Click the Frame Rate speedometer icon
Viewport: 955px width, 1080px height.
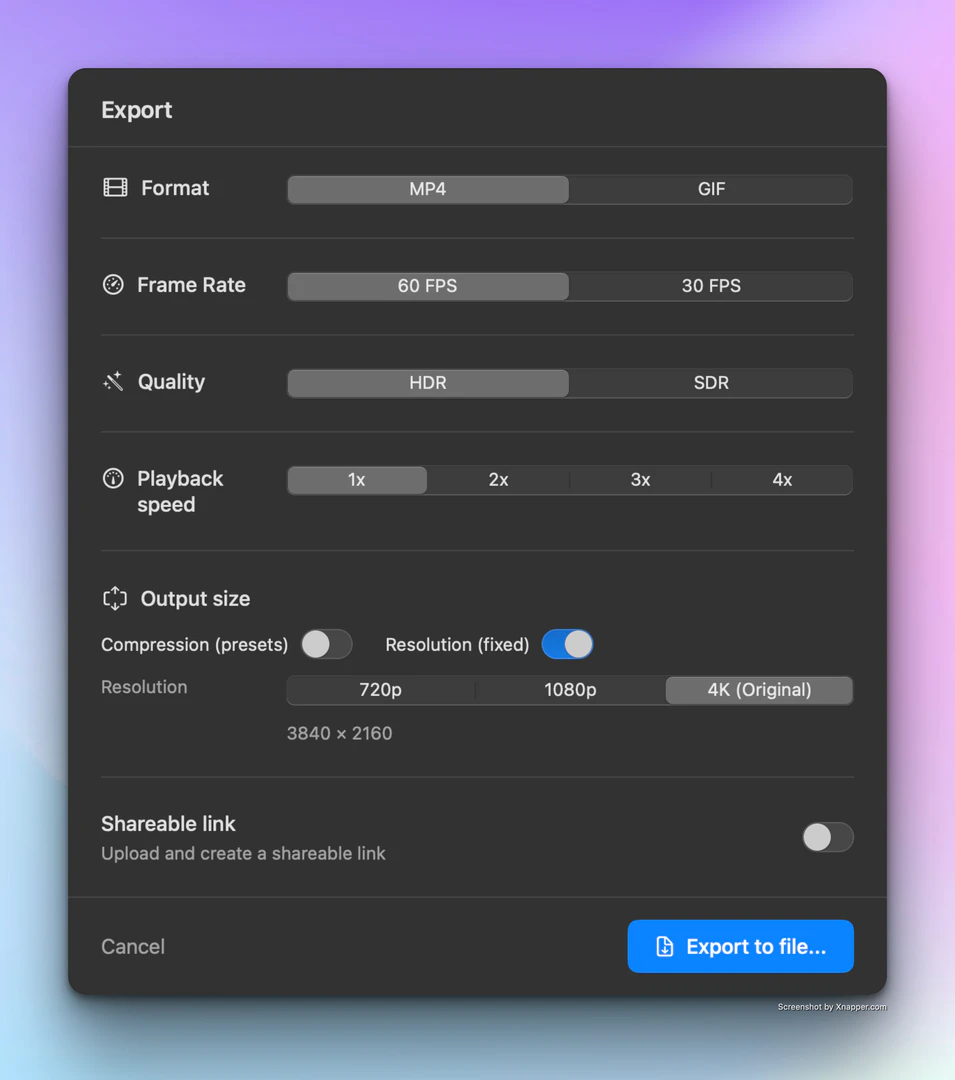coord(113,284)
